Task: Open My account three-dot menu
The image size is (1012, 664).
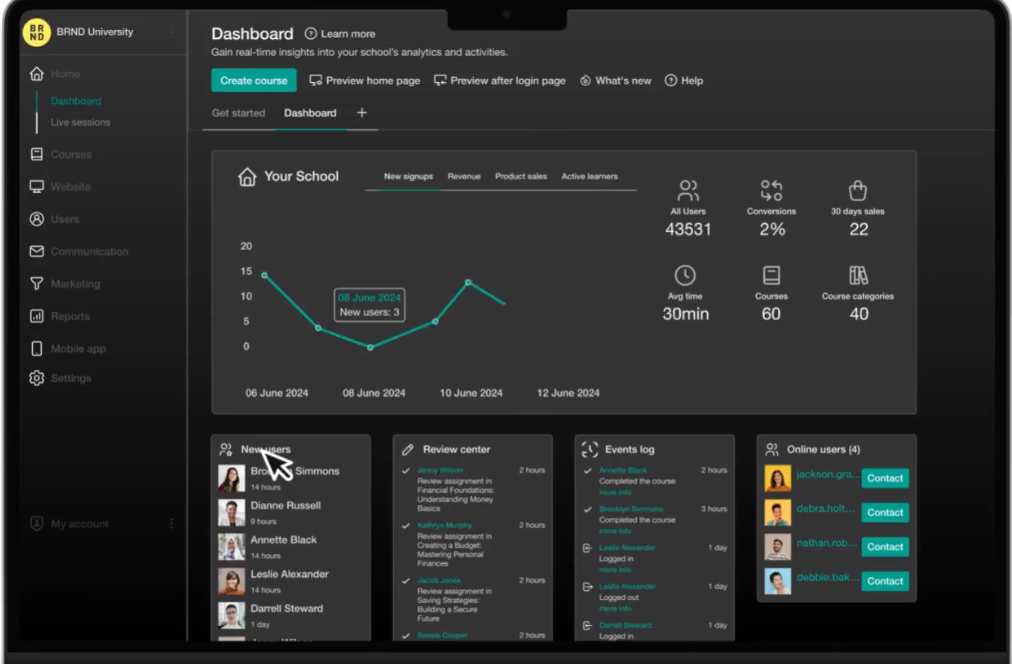Action: pos(172,523)
